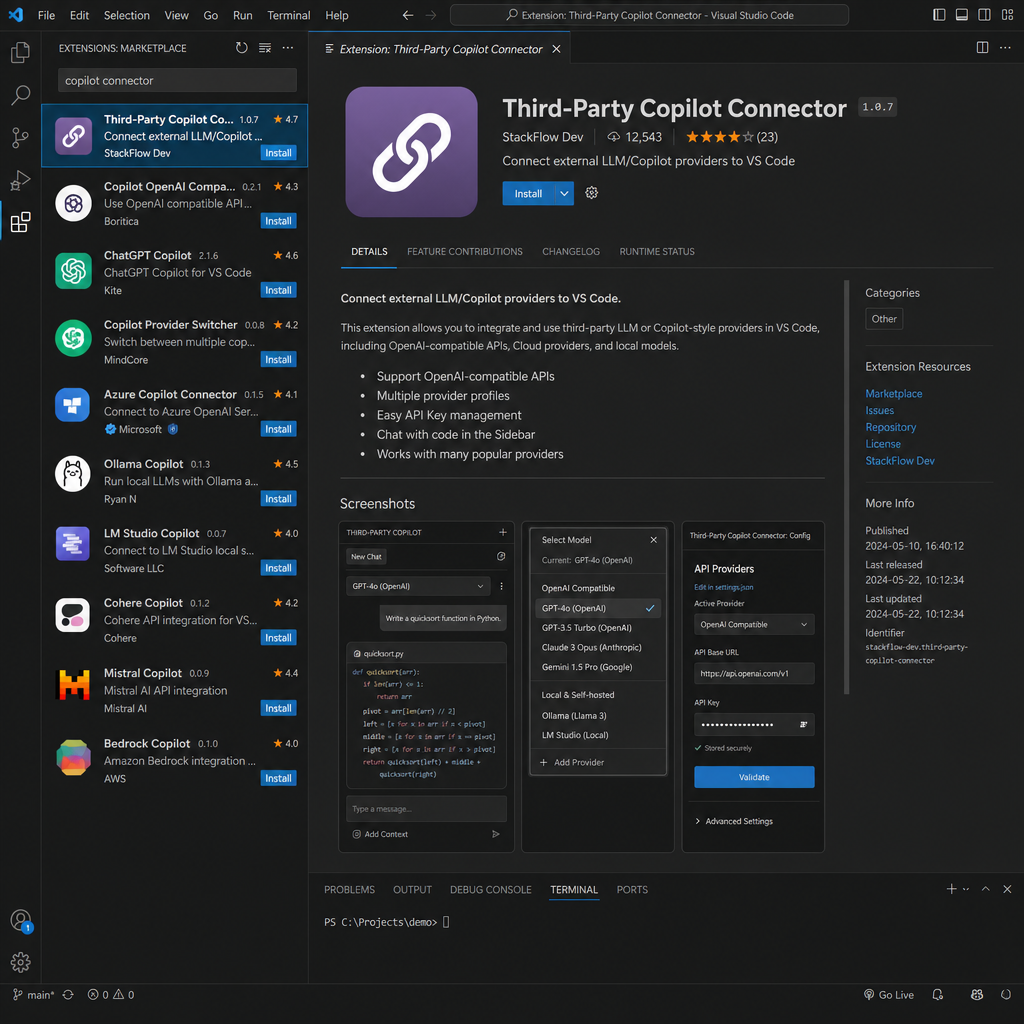
Task: Synchronize changes in the status bar
Action: 68,995
